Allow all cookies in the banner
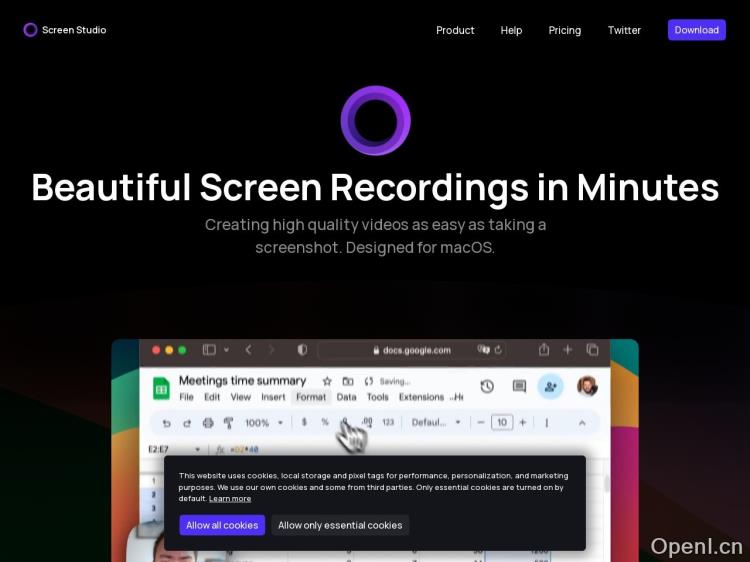 (x=222, y=525)
